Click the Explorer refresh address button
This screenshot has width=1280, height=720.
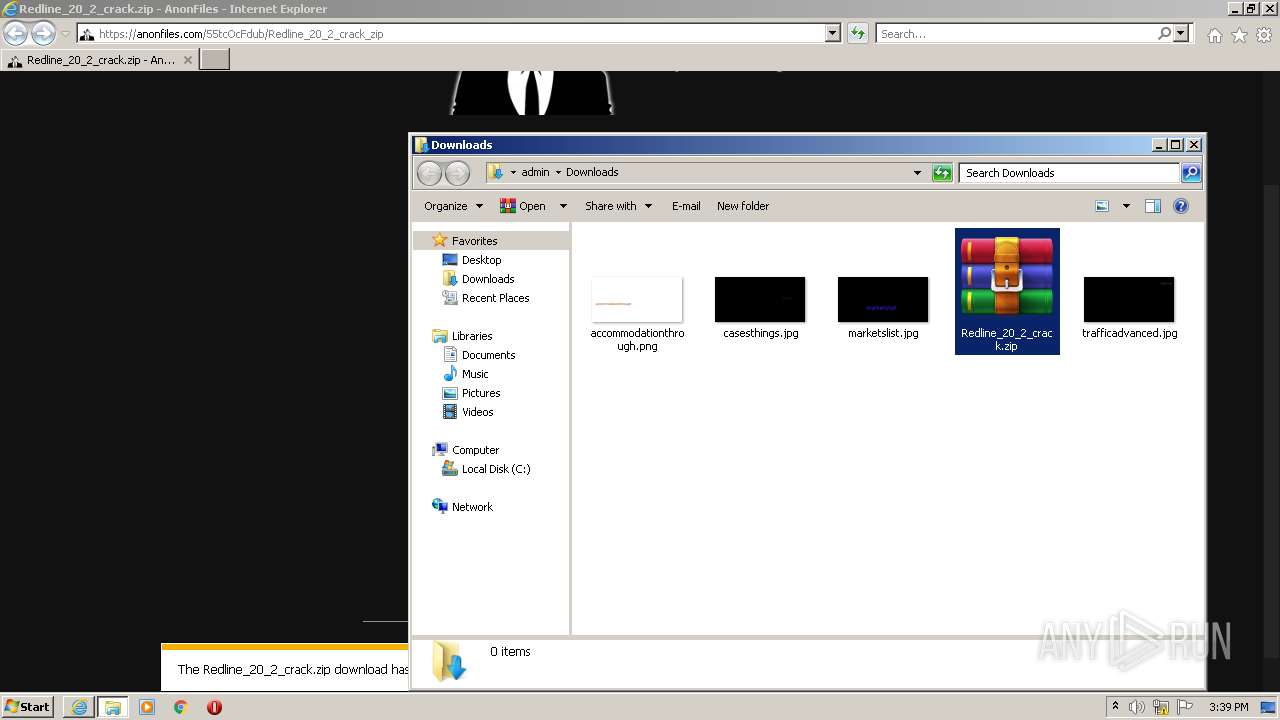point(941,173)
